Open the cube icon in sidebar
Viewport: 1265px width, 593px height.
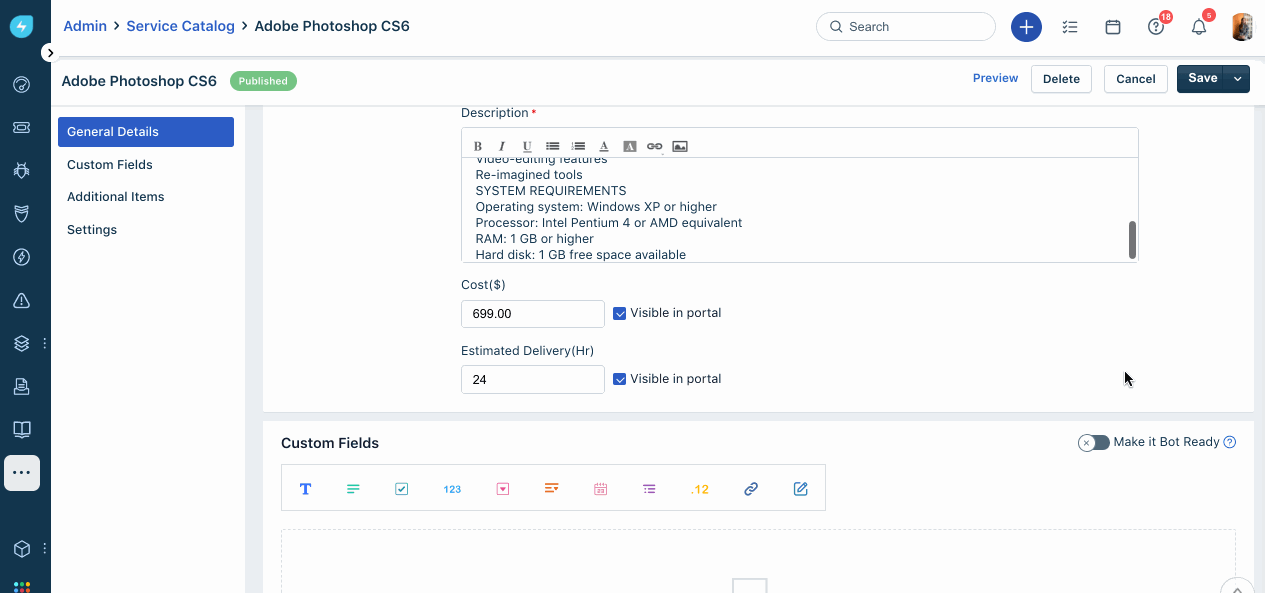pos(21,549)
